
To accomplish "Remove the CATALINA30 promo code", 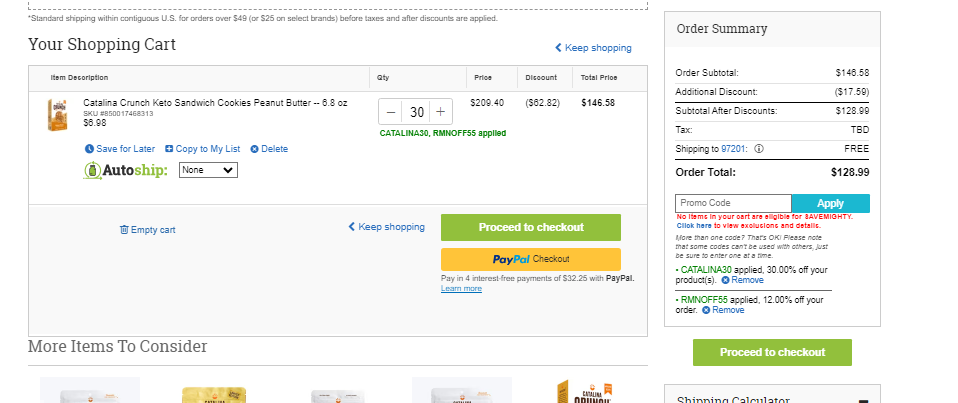I will 742,280.
